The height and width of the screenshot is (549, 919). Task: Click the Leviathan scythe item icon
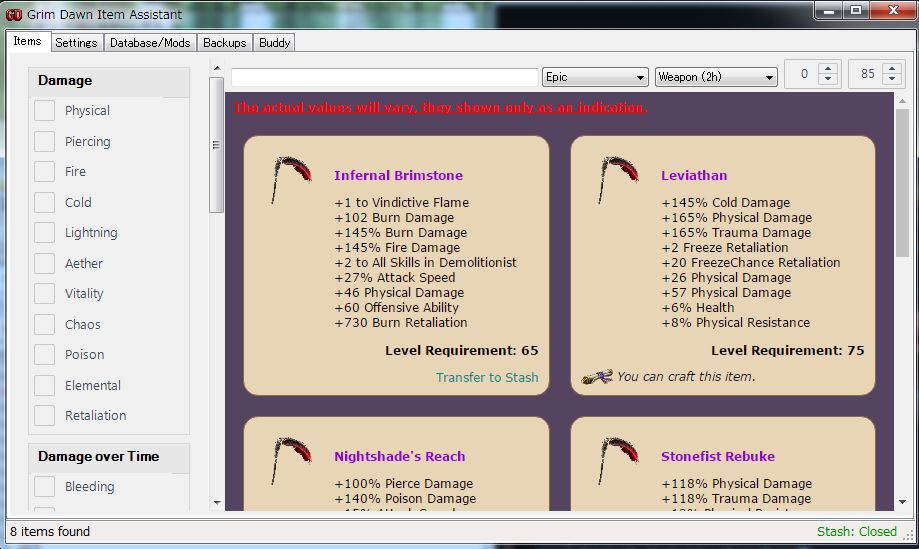(618, 180)
